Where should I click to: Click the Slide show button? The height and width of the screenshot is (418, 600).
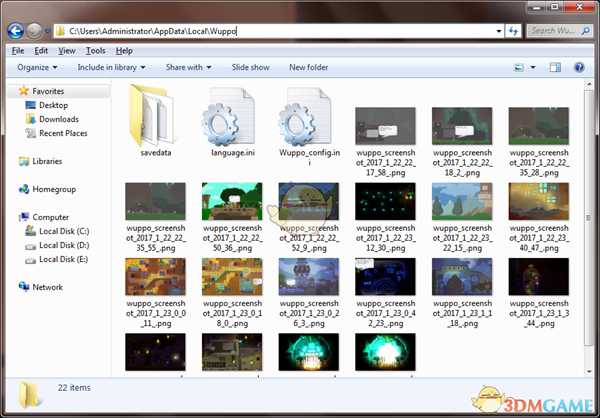coord(250,67)
